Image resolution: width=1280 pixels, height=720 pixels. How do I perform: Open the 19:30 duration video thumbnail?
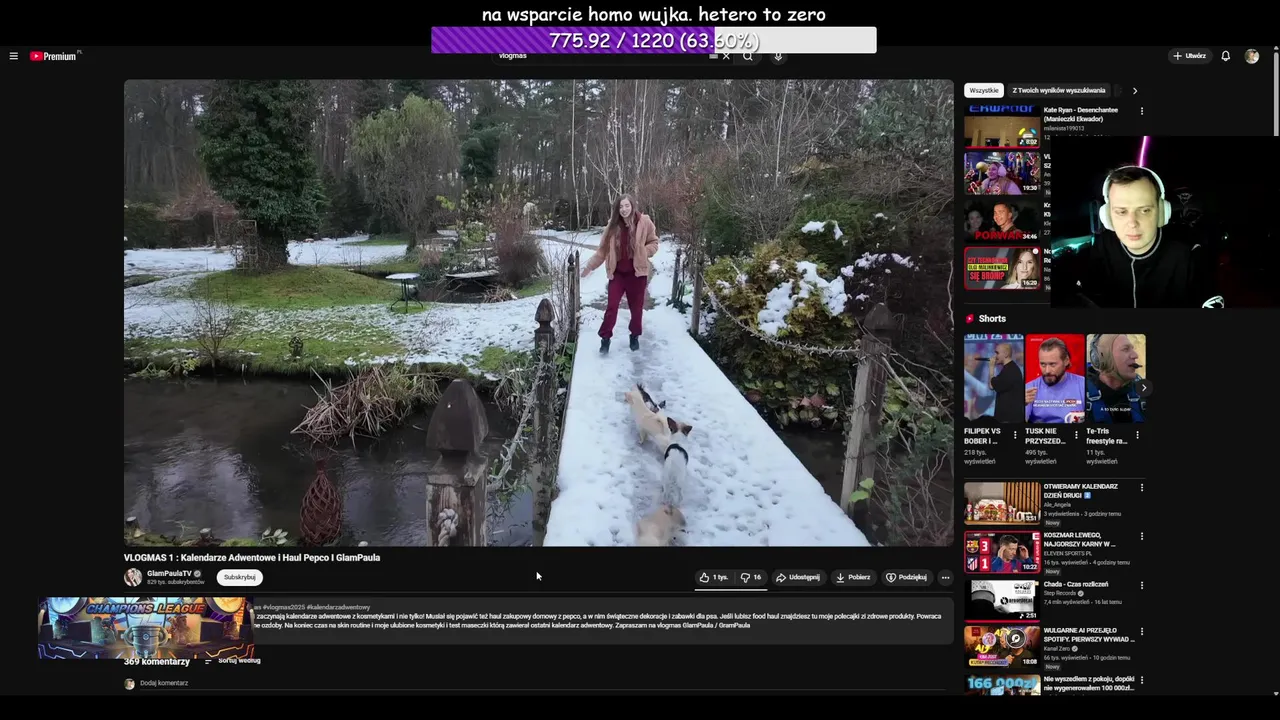click(1002, 173)
